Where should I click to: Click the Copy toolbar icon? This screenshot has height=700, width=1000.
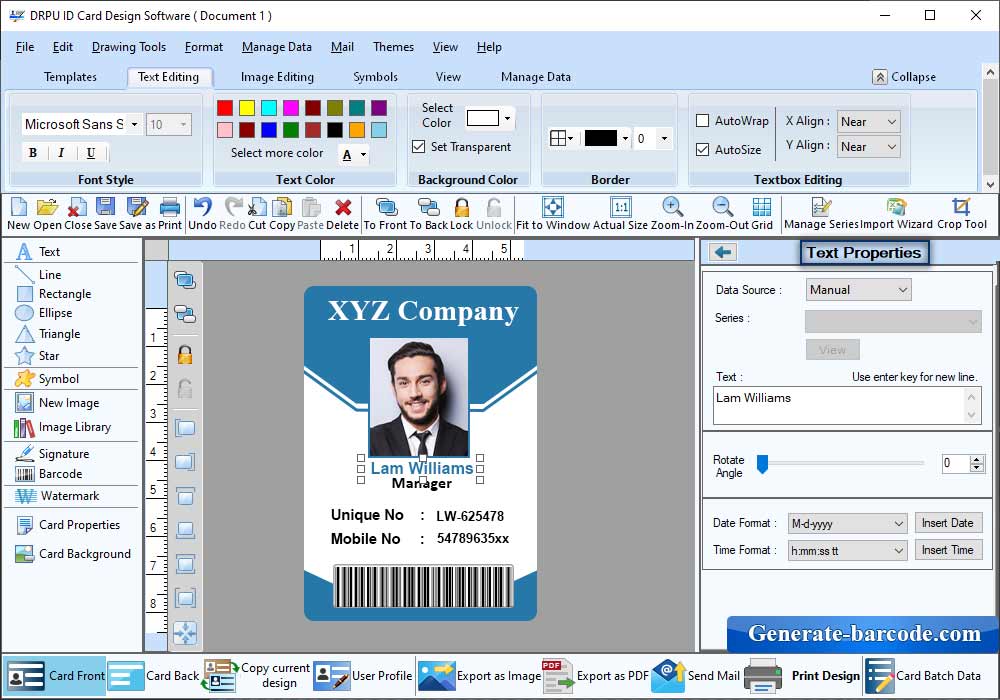click(x=282, y=207)
